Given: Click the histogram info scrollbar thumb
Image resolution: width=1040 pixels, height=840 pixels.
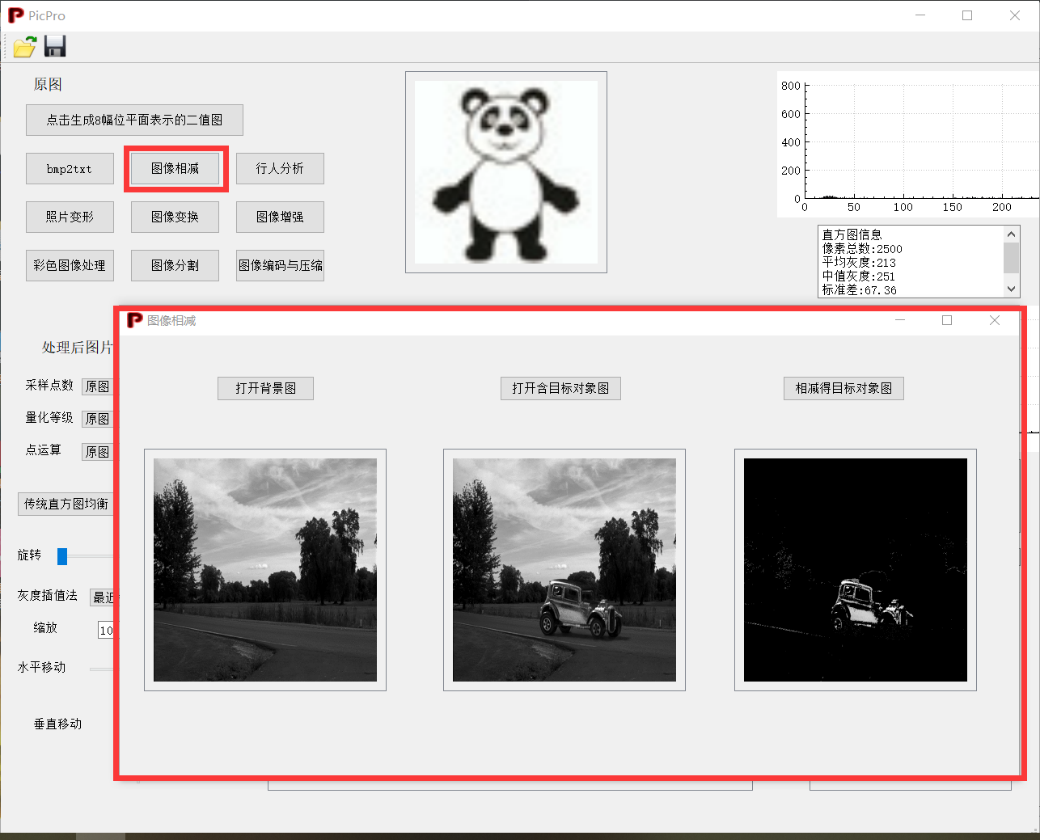Looking at the screenshot, I should [x=1011, y=257].
